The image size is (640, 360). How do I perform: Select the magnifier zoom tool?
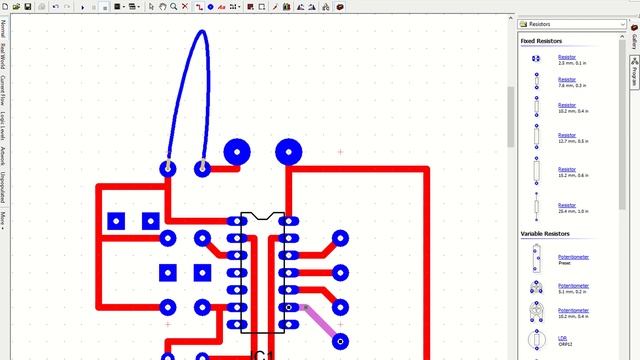click(173, 7)
